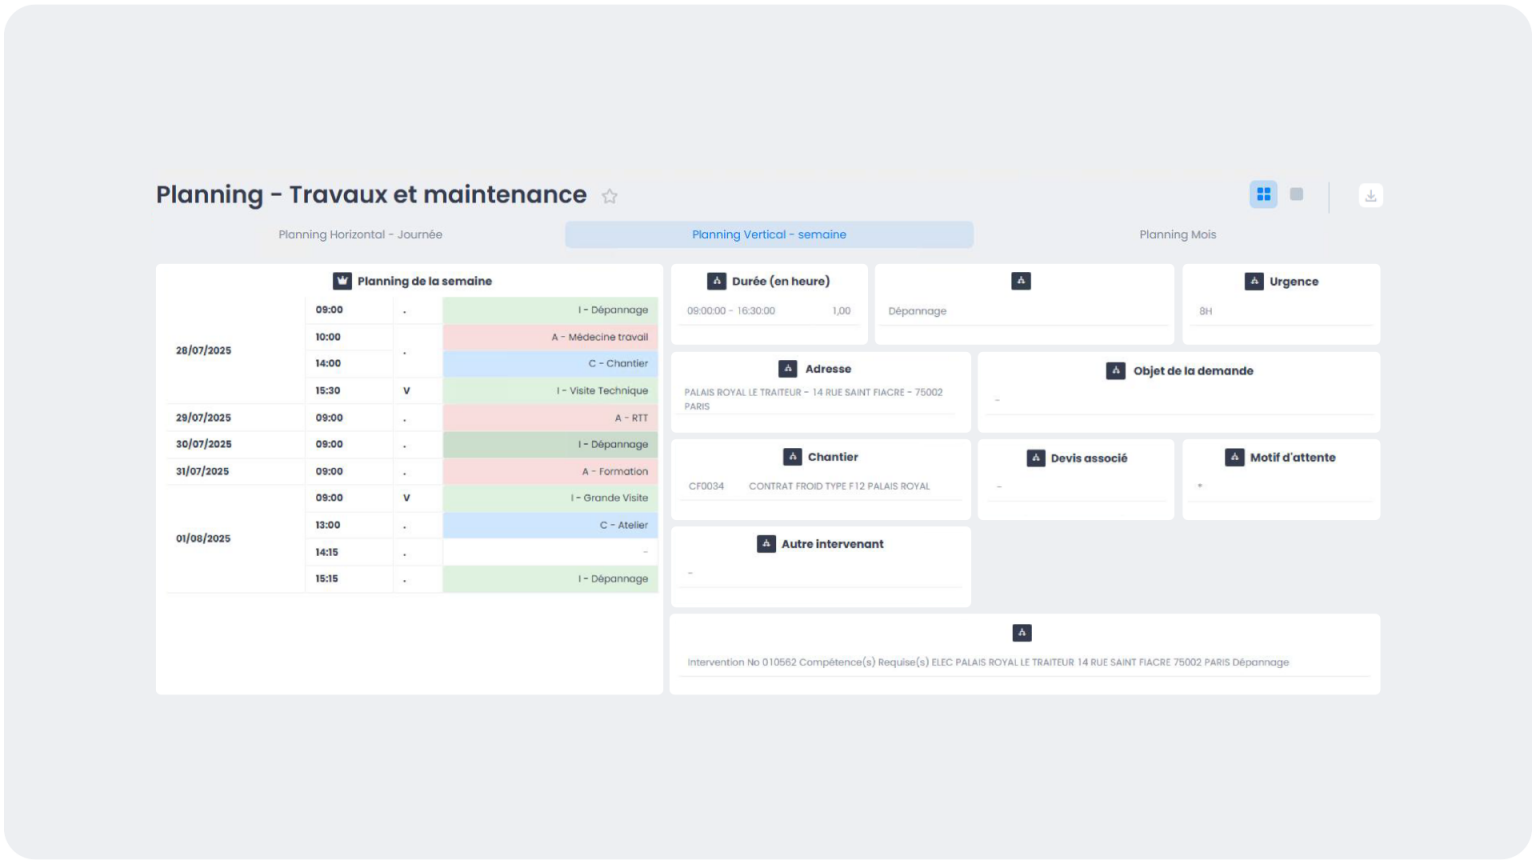Click the icon next to Durée (en heure)
Viewport: 1536px width, 864px height.
(716, 281)
